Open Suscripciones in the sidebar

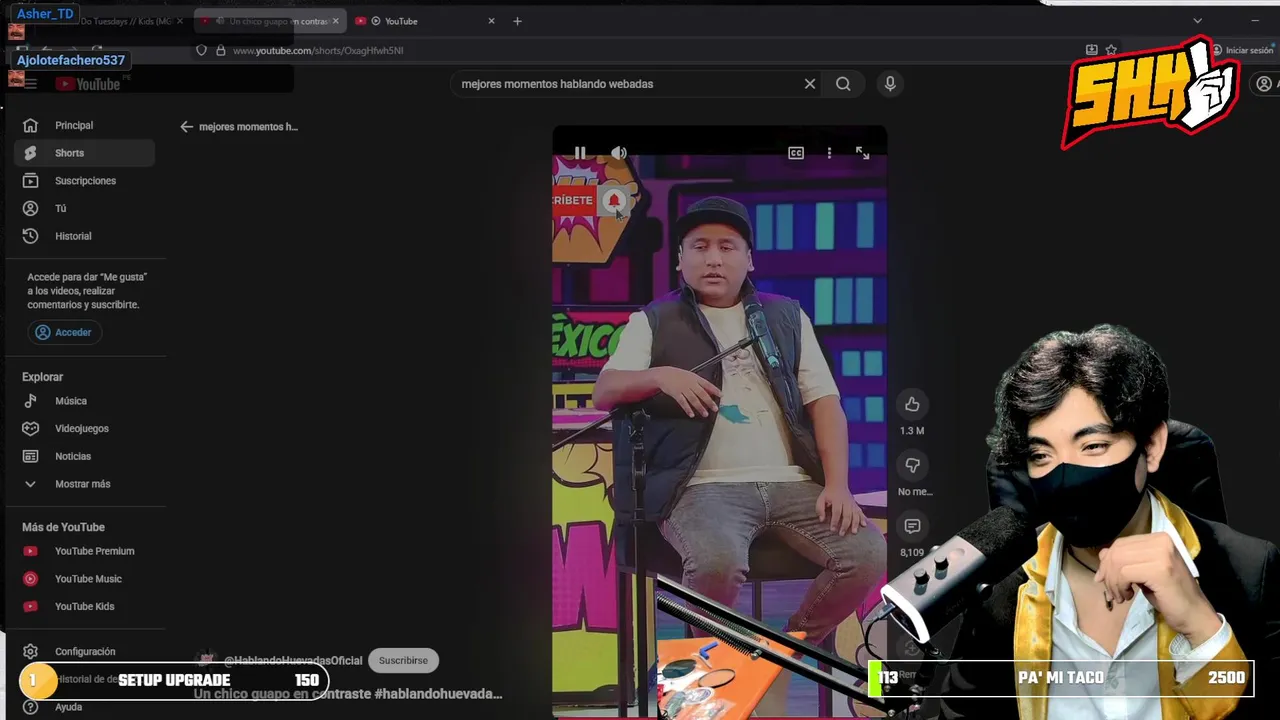point(84,181)
